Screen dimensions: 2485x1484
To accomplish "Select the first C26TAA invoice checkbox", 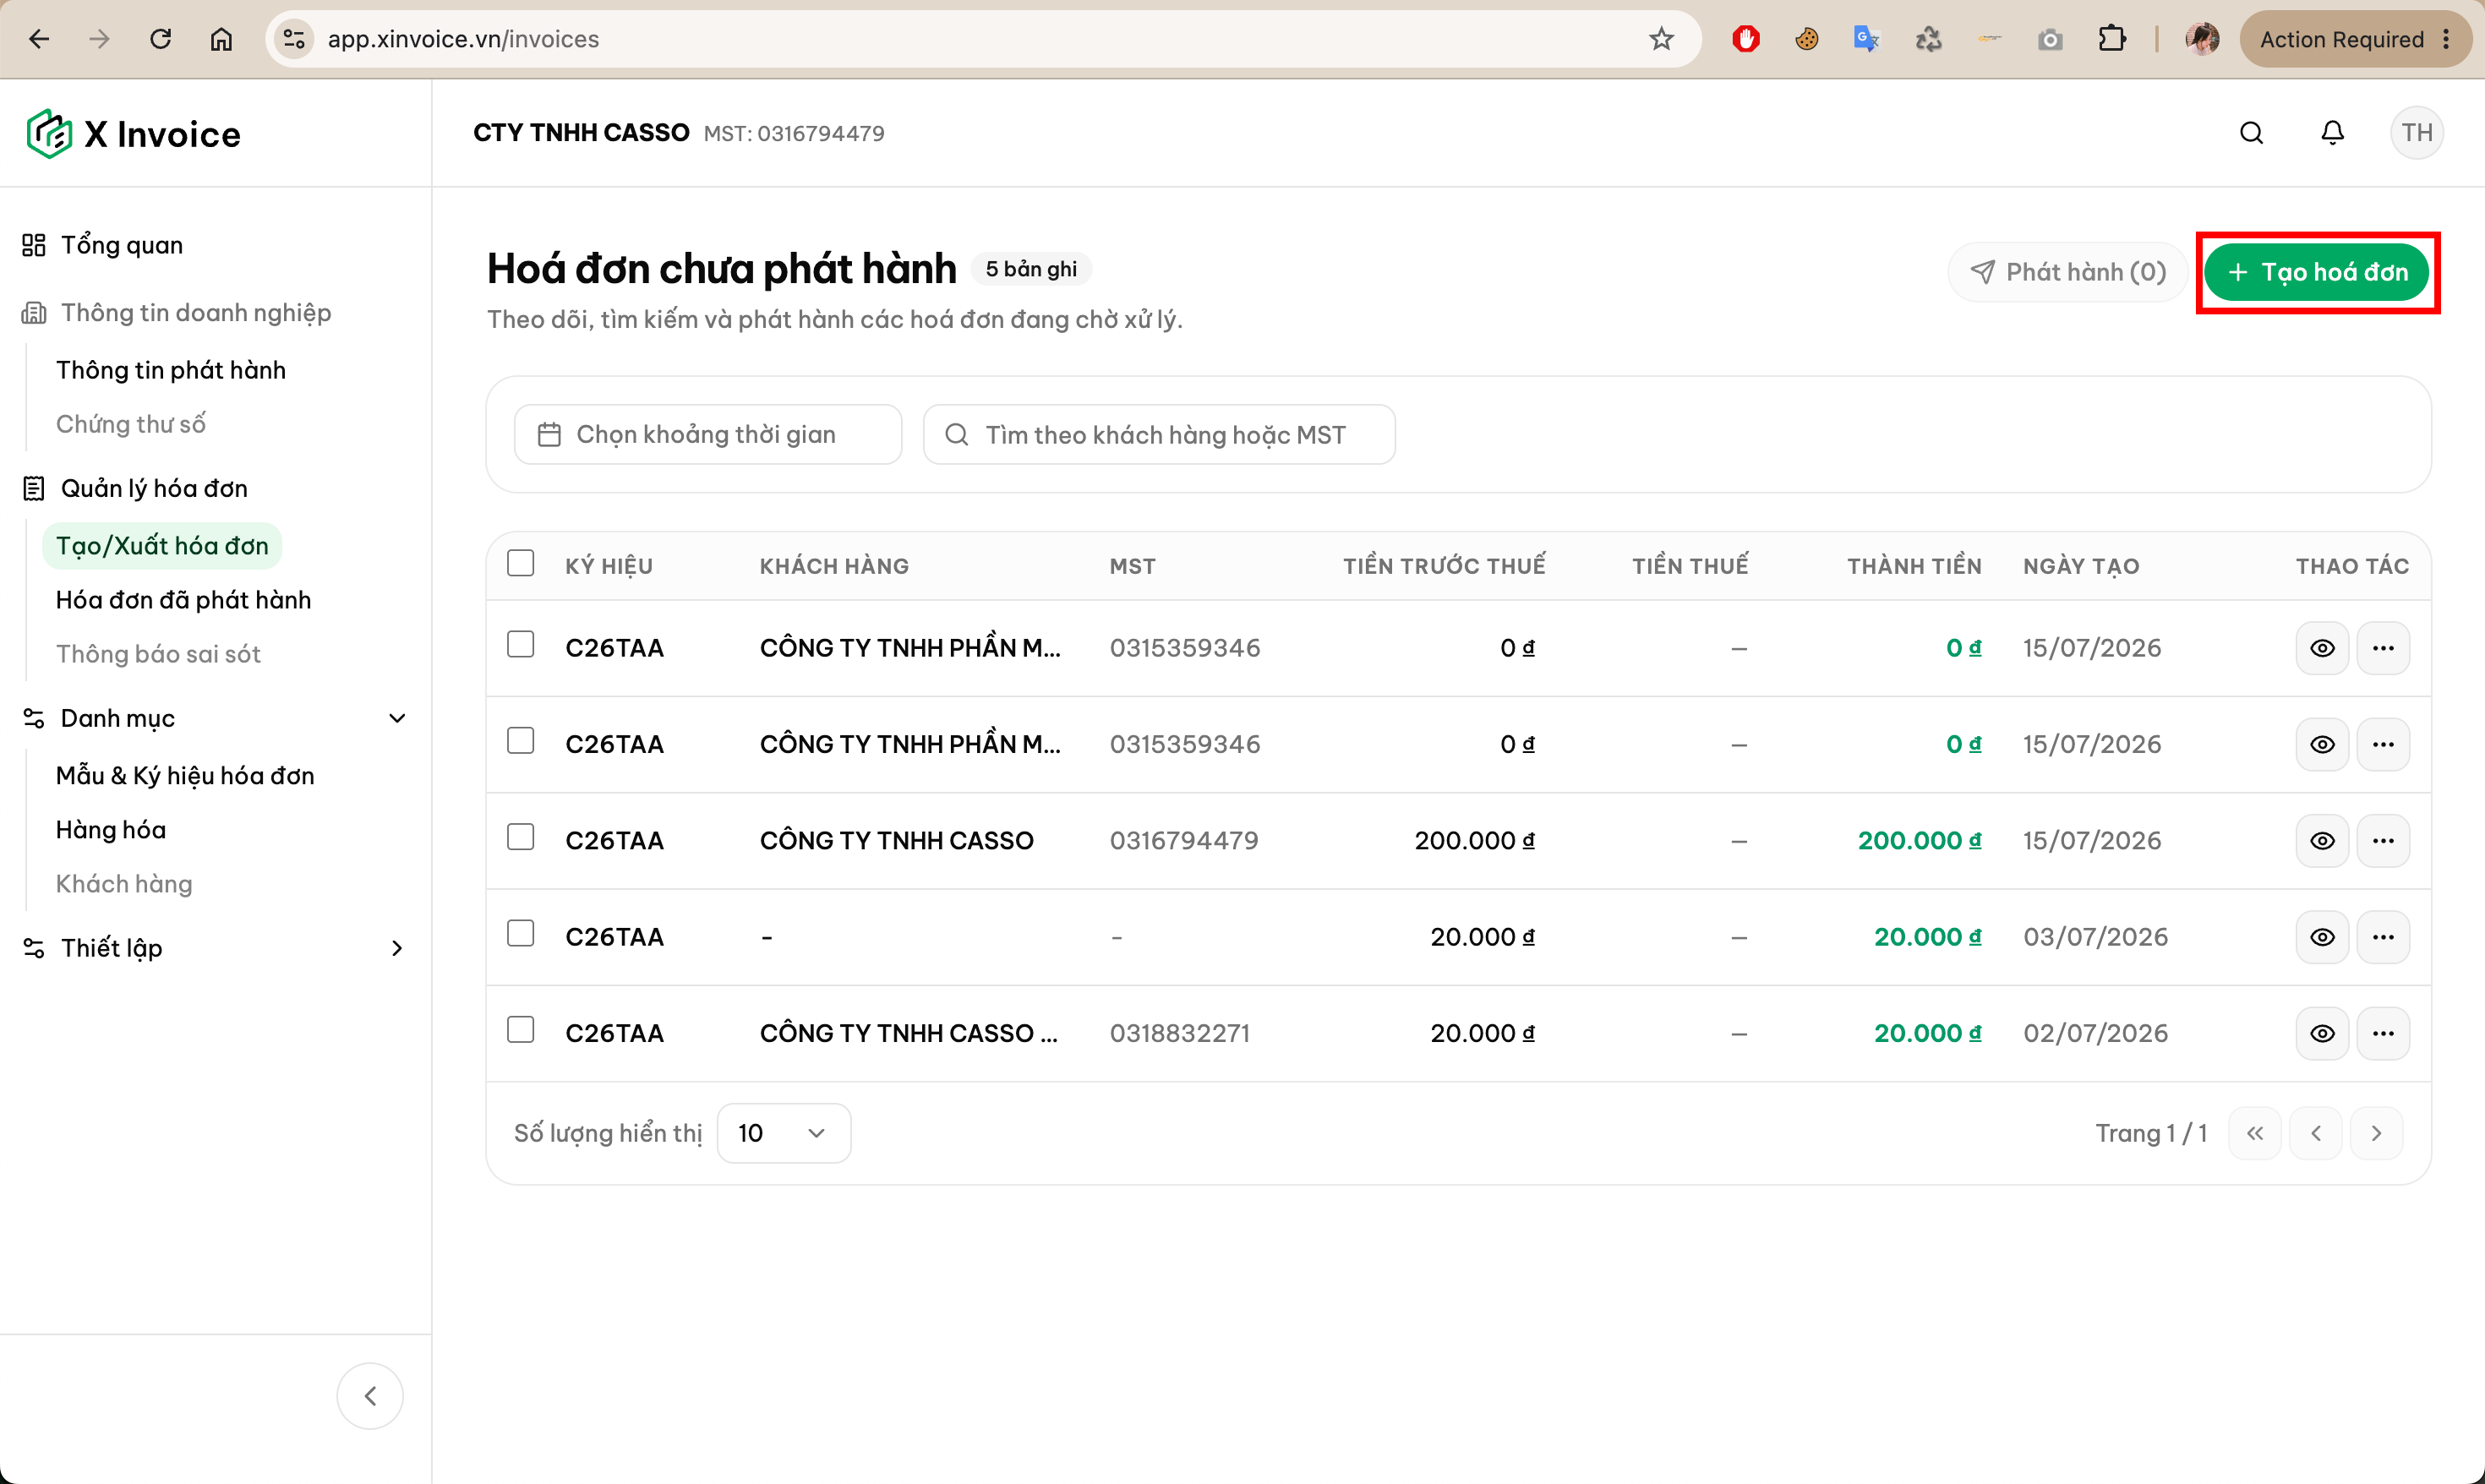I will click(x=520, y=645).
